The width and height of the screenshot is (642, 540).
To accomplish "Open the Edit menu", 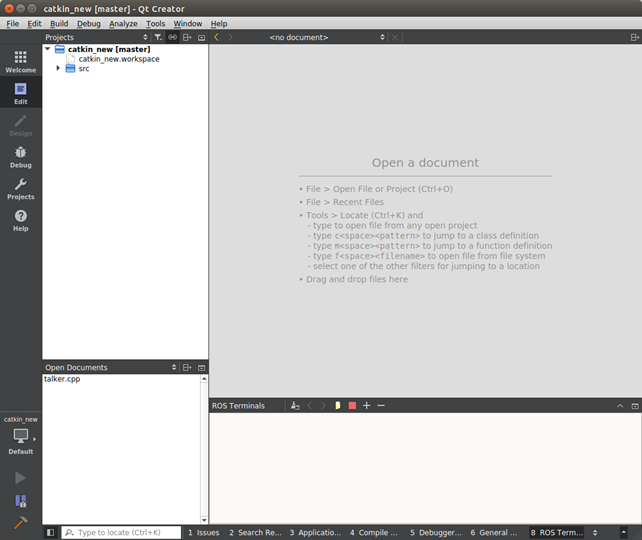I will pyautogui.click(x=34, y=23).
